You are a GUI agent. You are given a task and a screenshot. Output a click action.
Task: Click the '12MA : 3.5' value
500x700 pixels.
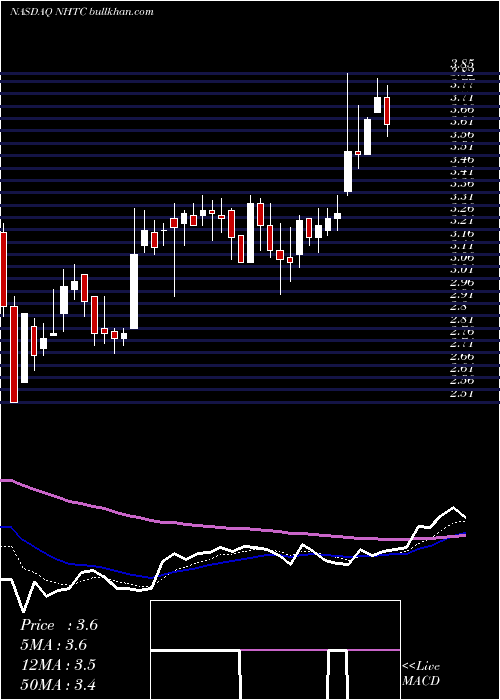pos(58,665)
